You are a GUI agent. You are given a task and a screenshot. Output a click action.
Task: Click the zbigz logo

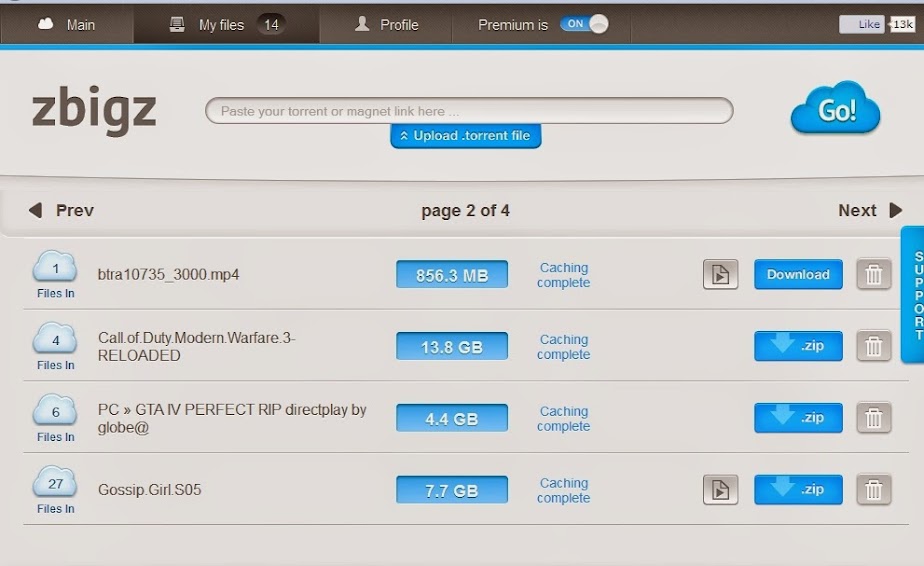(x=94, y=110)
